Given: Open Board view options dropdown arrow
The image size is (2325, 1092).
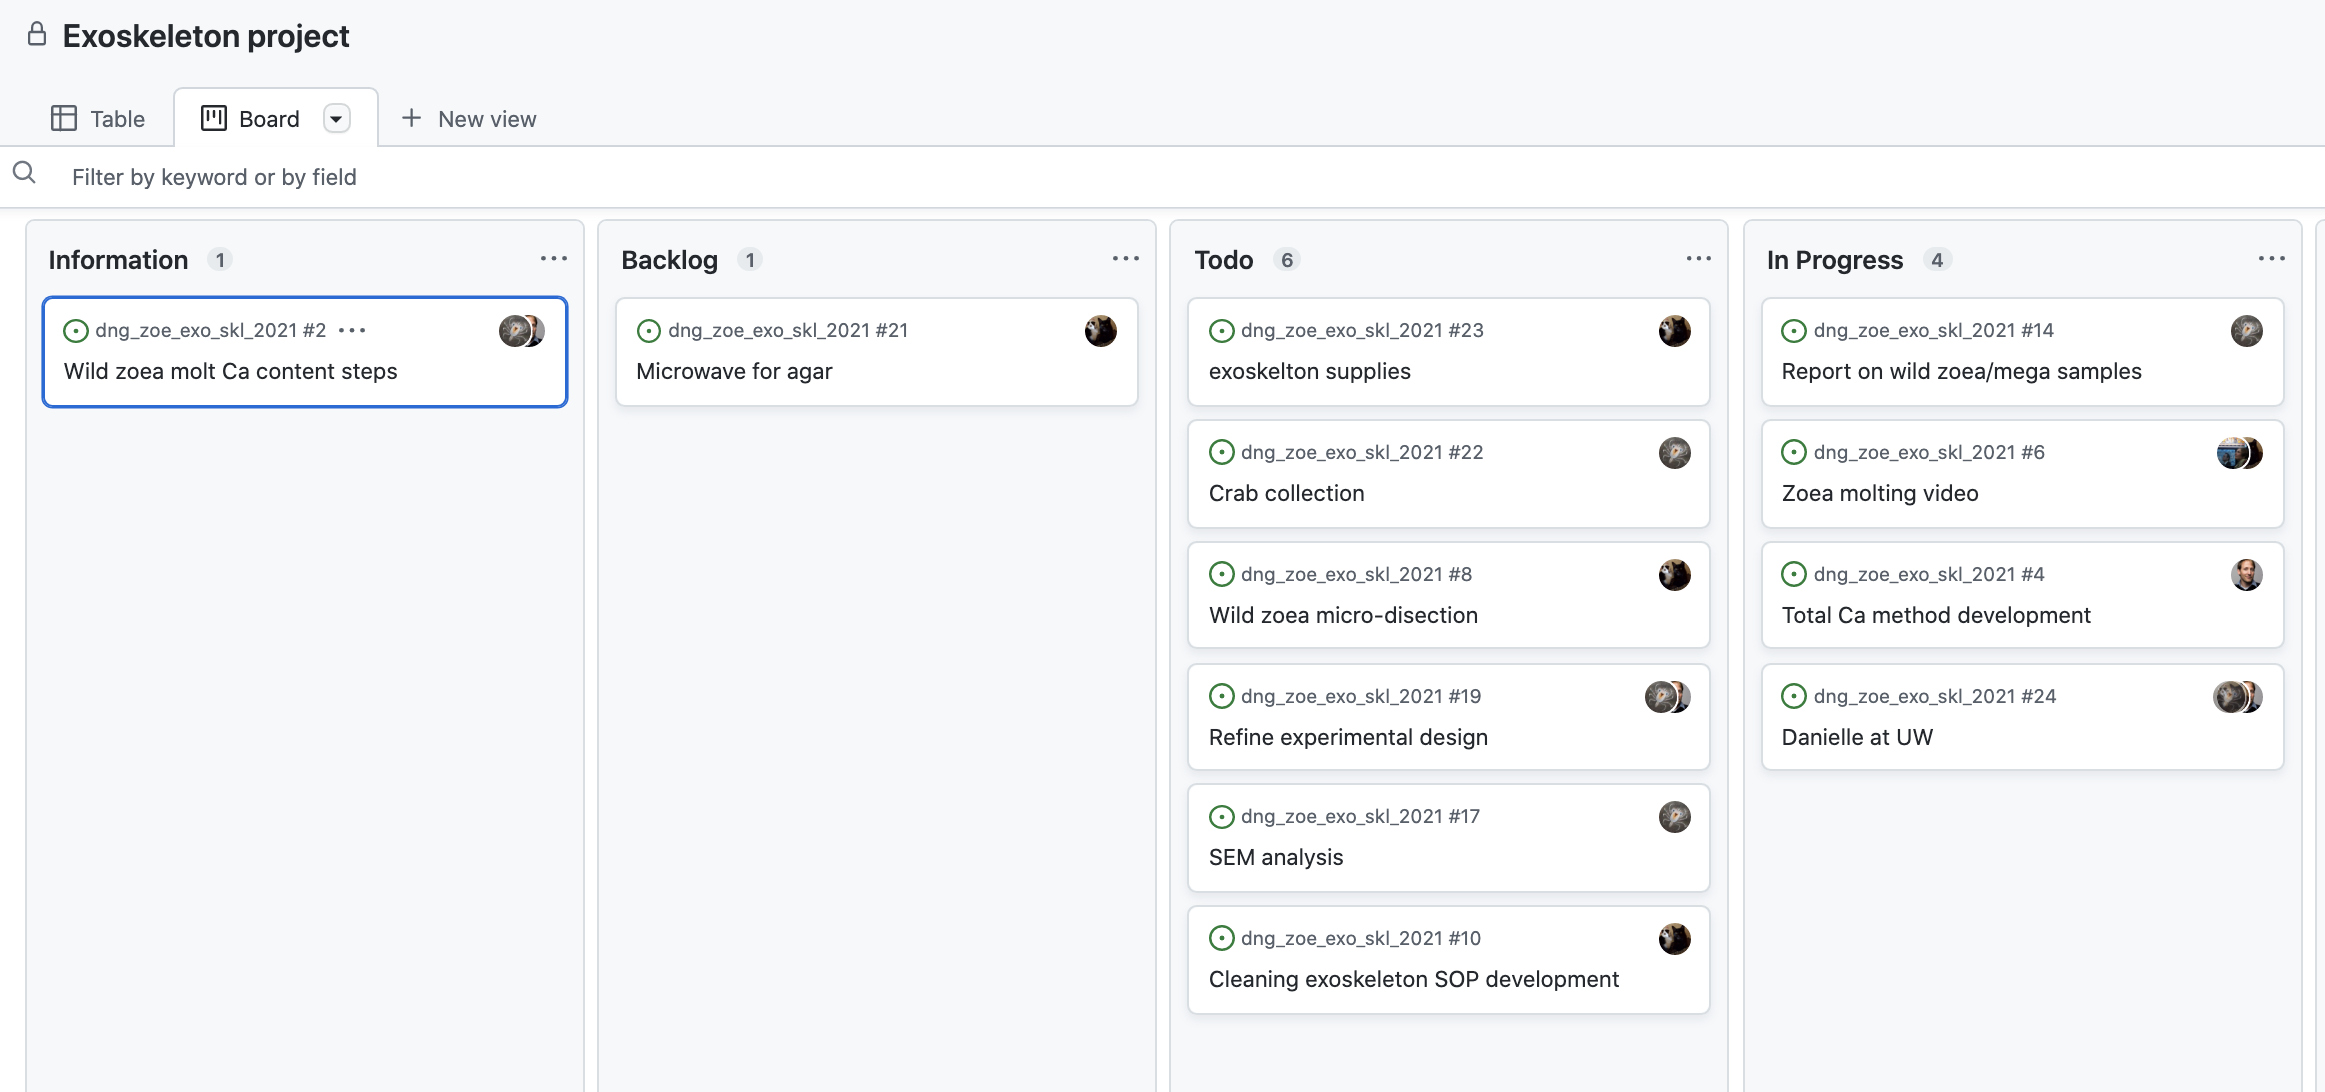Looking at the screenshot, I should pyautogui.click(x=336, y=118).
